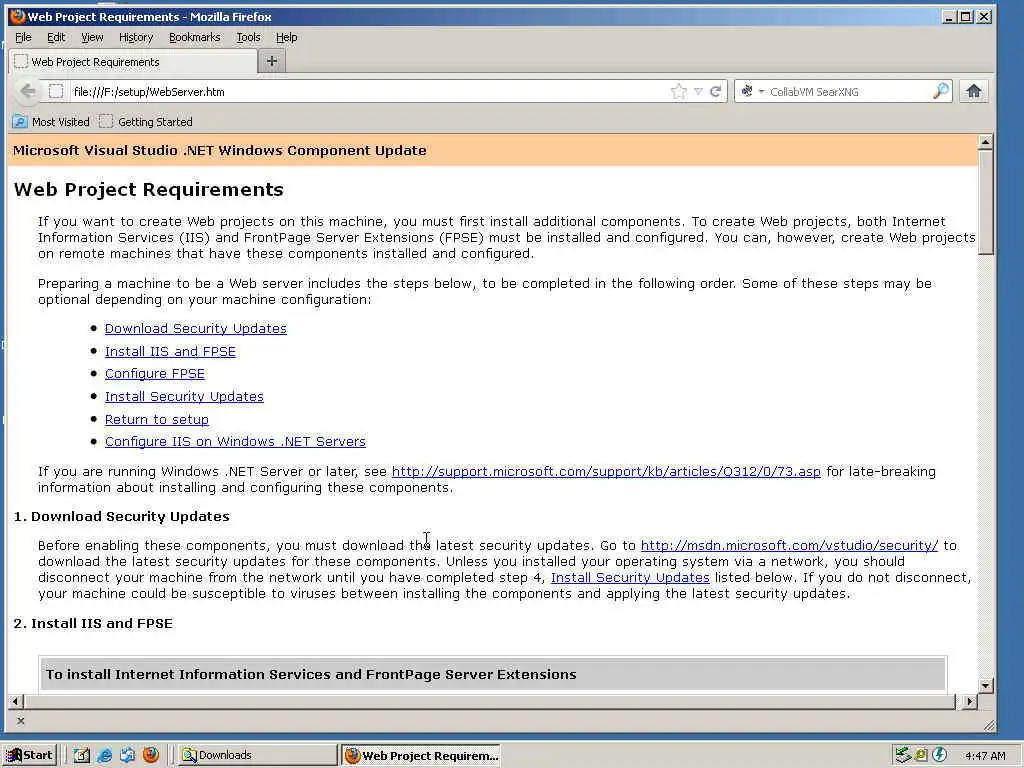Follow the Configure FPSE link

pos(155,374)
